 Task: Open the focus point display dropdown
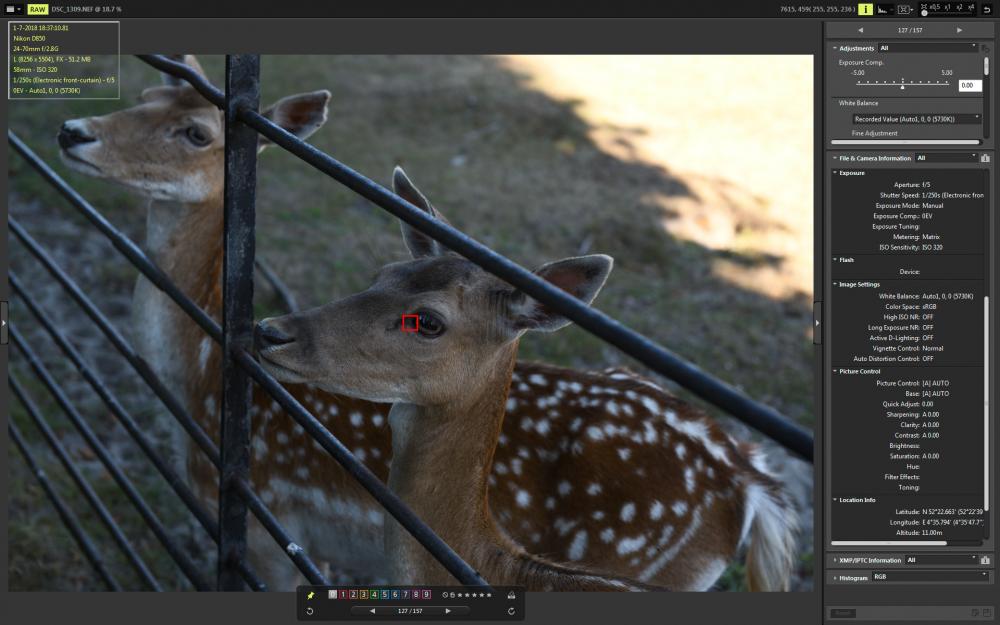905,9
